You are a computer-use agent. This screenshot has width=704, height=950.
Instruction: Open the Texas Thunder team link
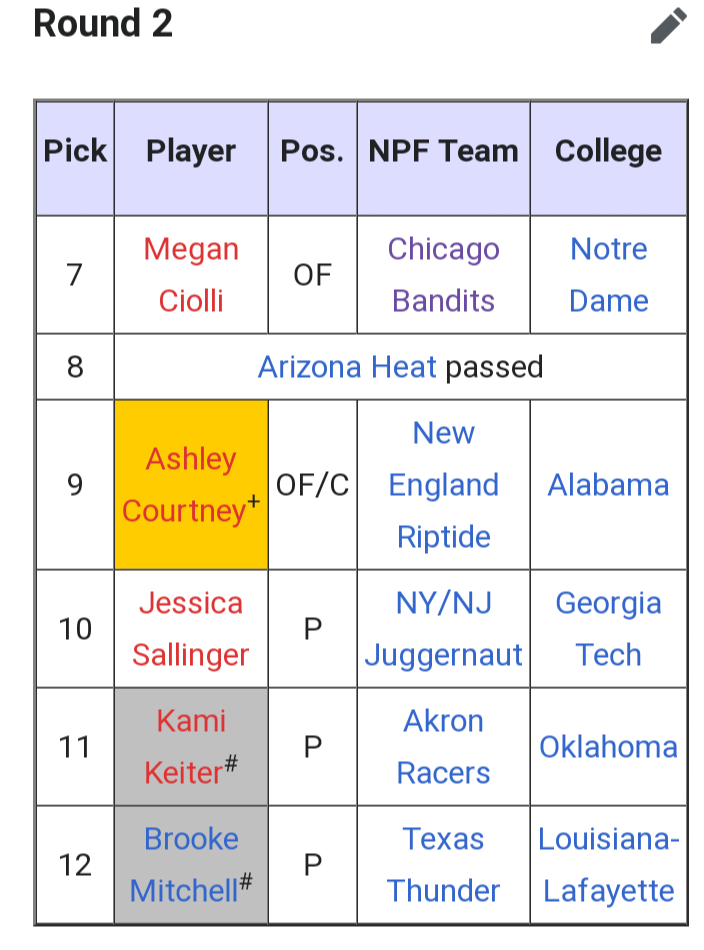443,865
